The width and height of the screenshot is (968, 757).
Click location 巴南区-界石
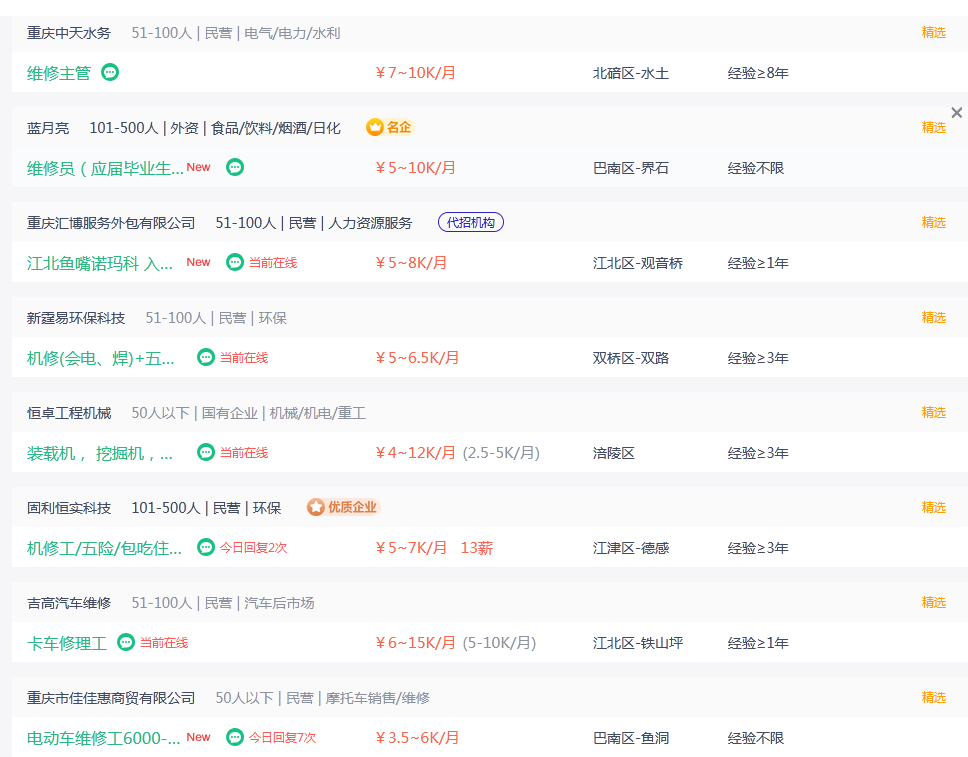[x=631, y=169]
